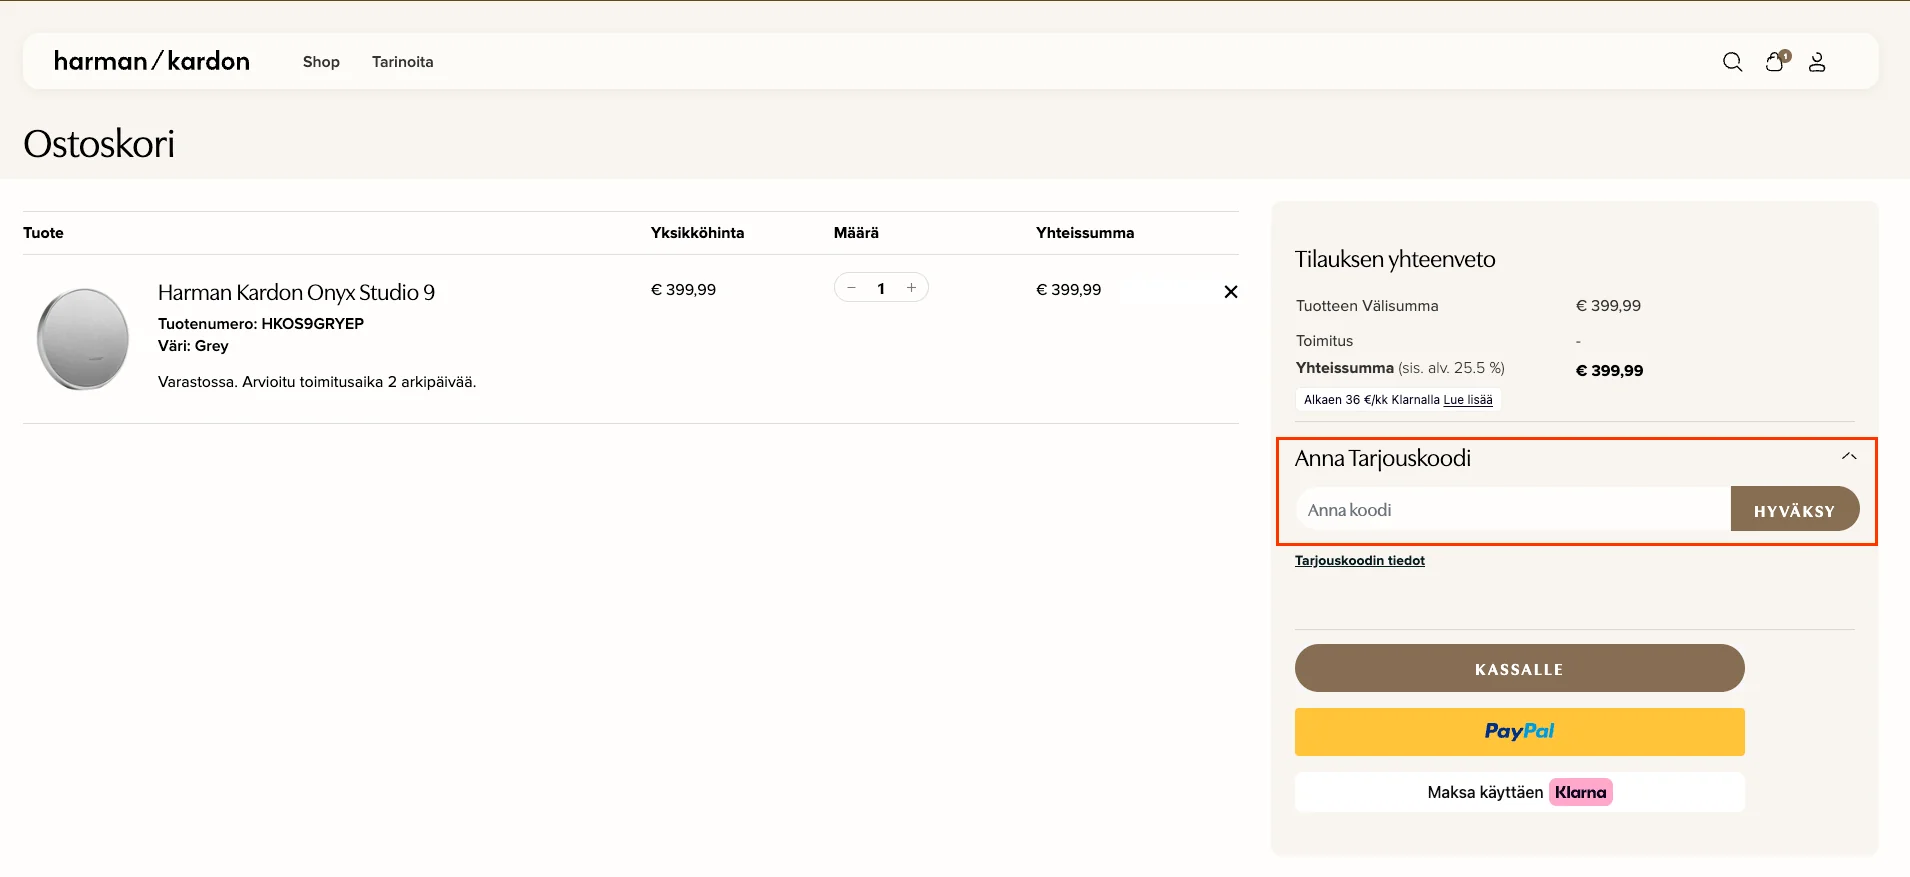Select the Varastossa delivery time text
Viewport: 1910px width, 877px height.
pyautogui.click(x=317, y=382)
